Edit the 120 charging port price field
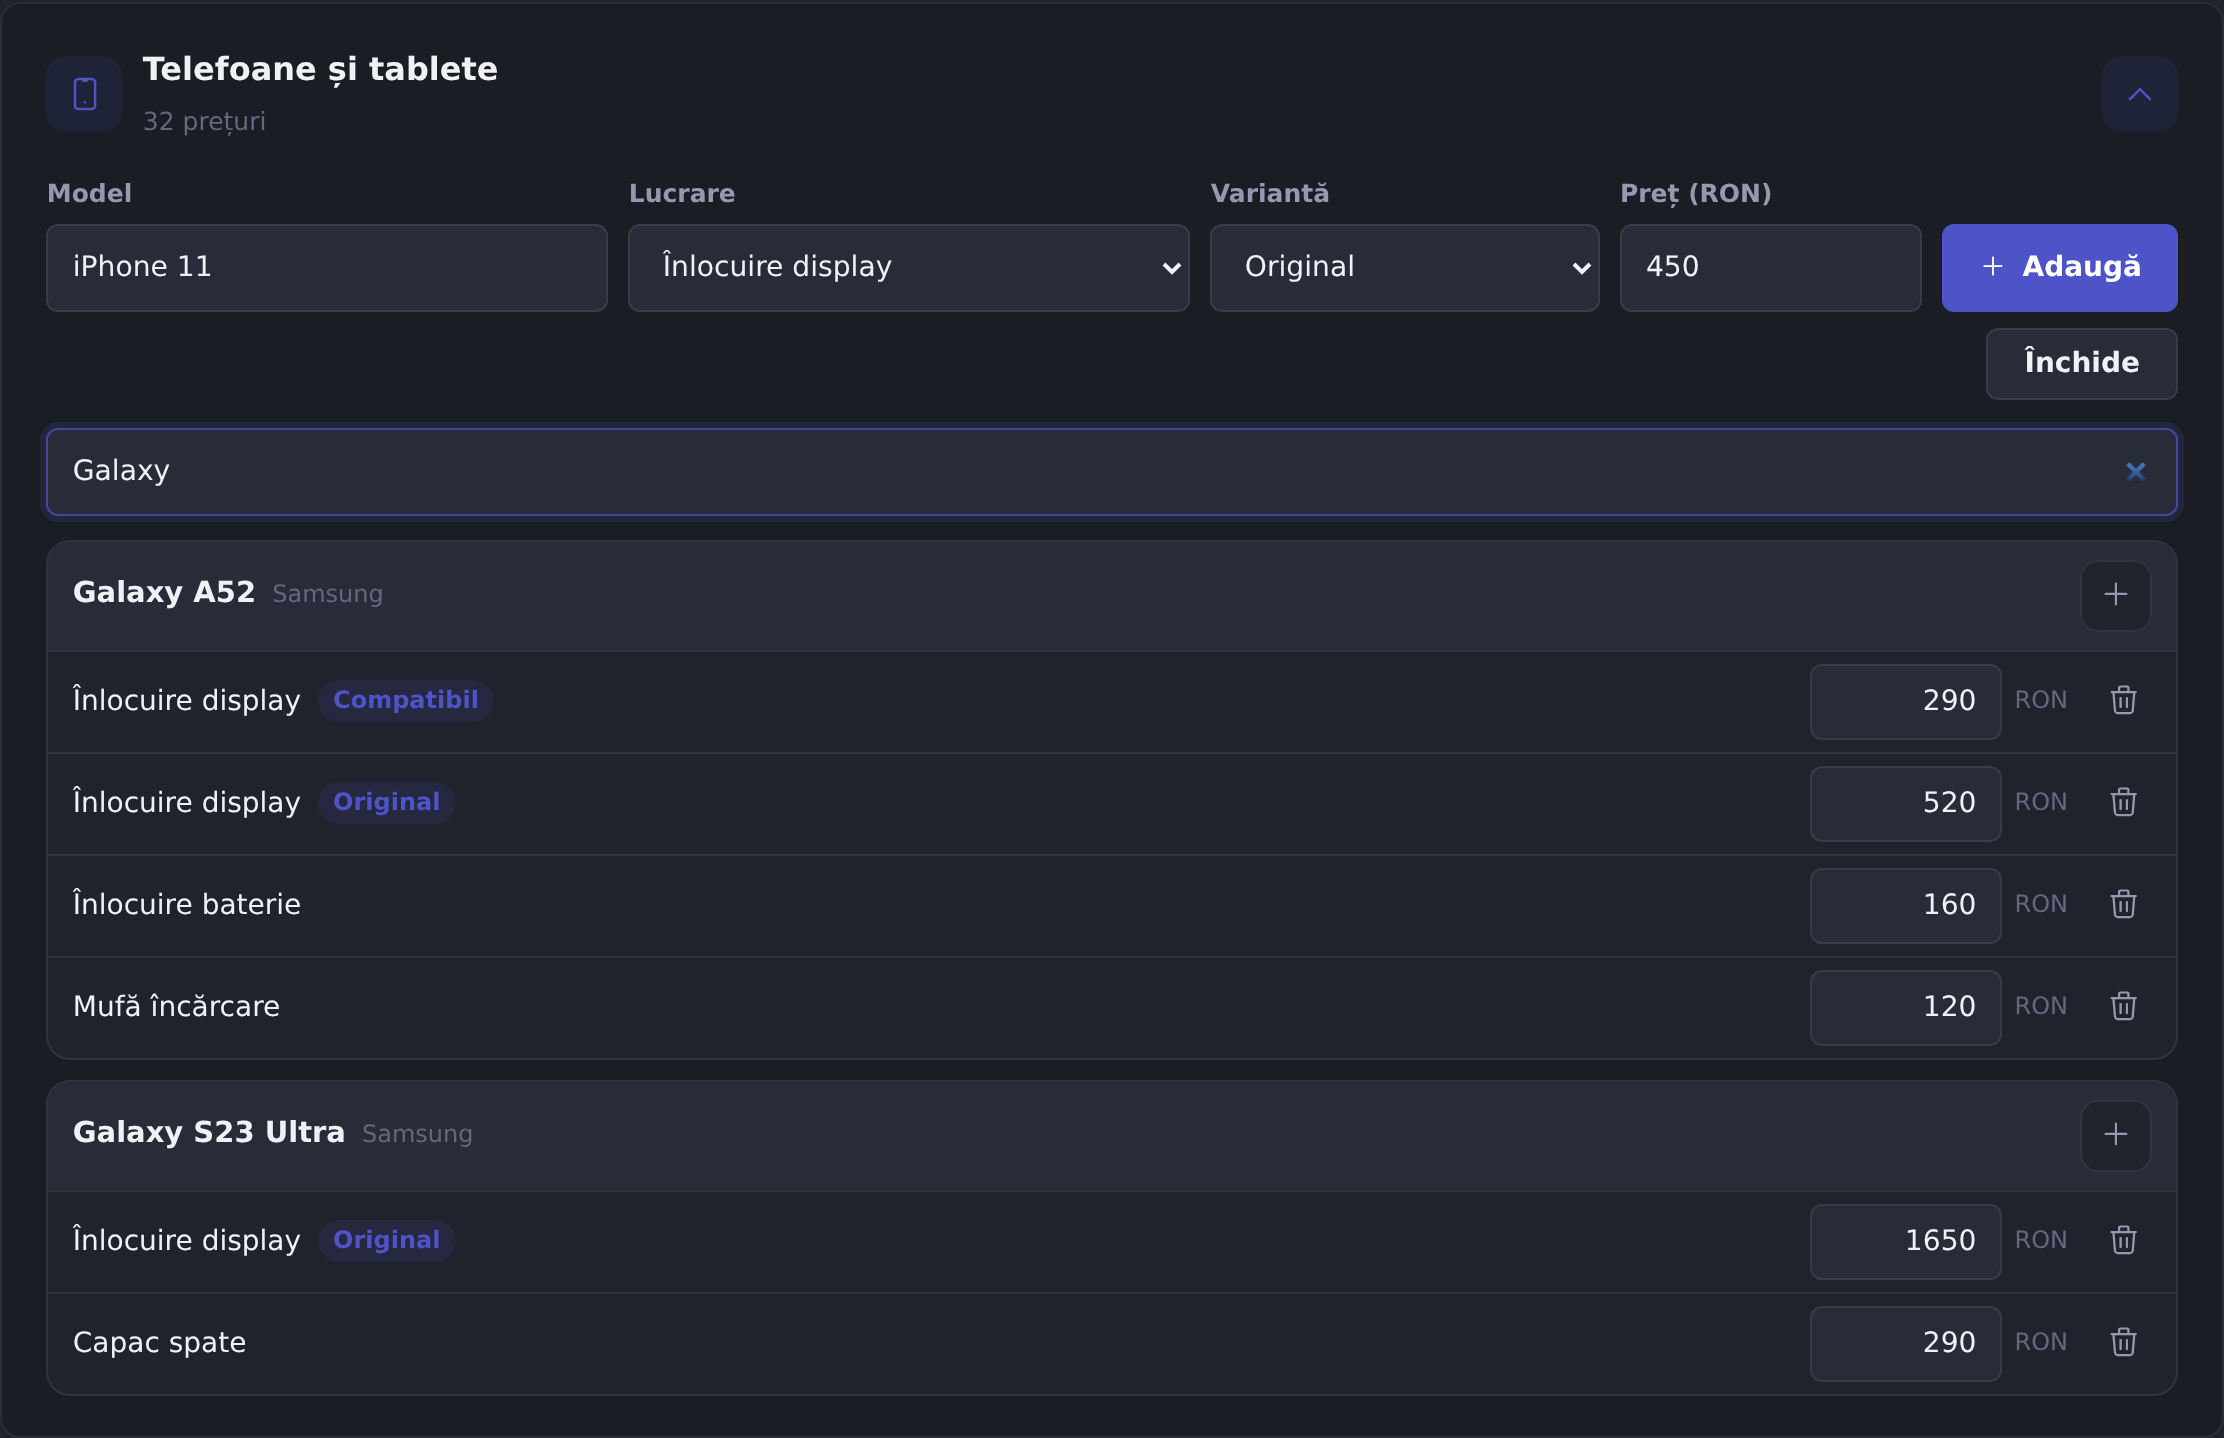2224x1438 pixels. pyautogui.click(x=1905, y=1008)
